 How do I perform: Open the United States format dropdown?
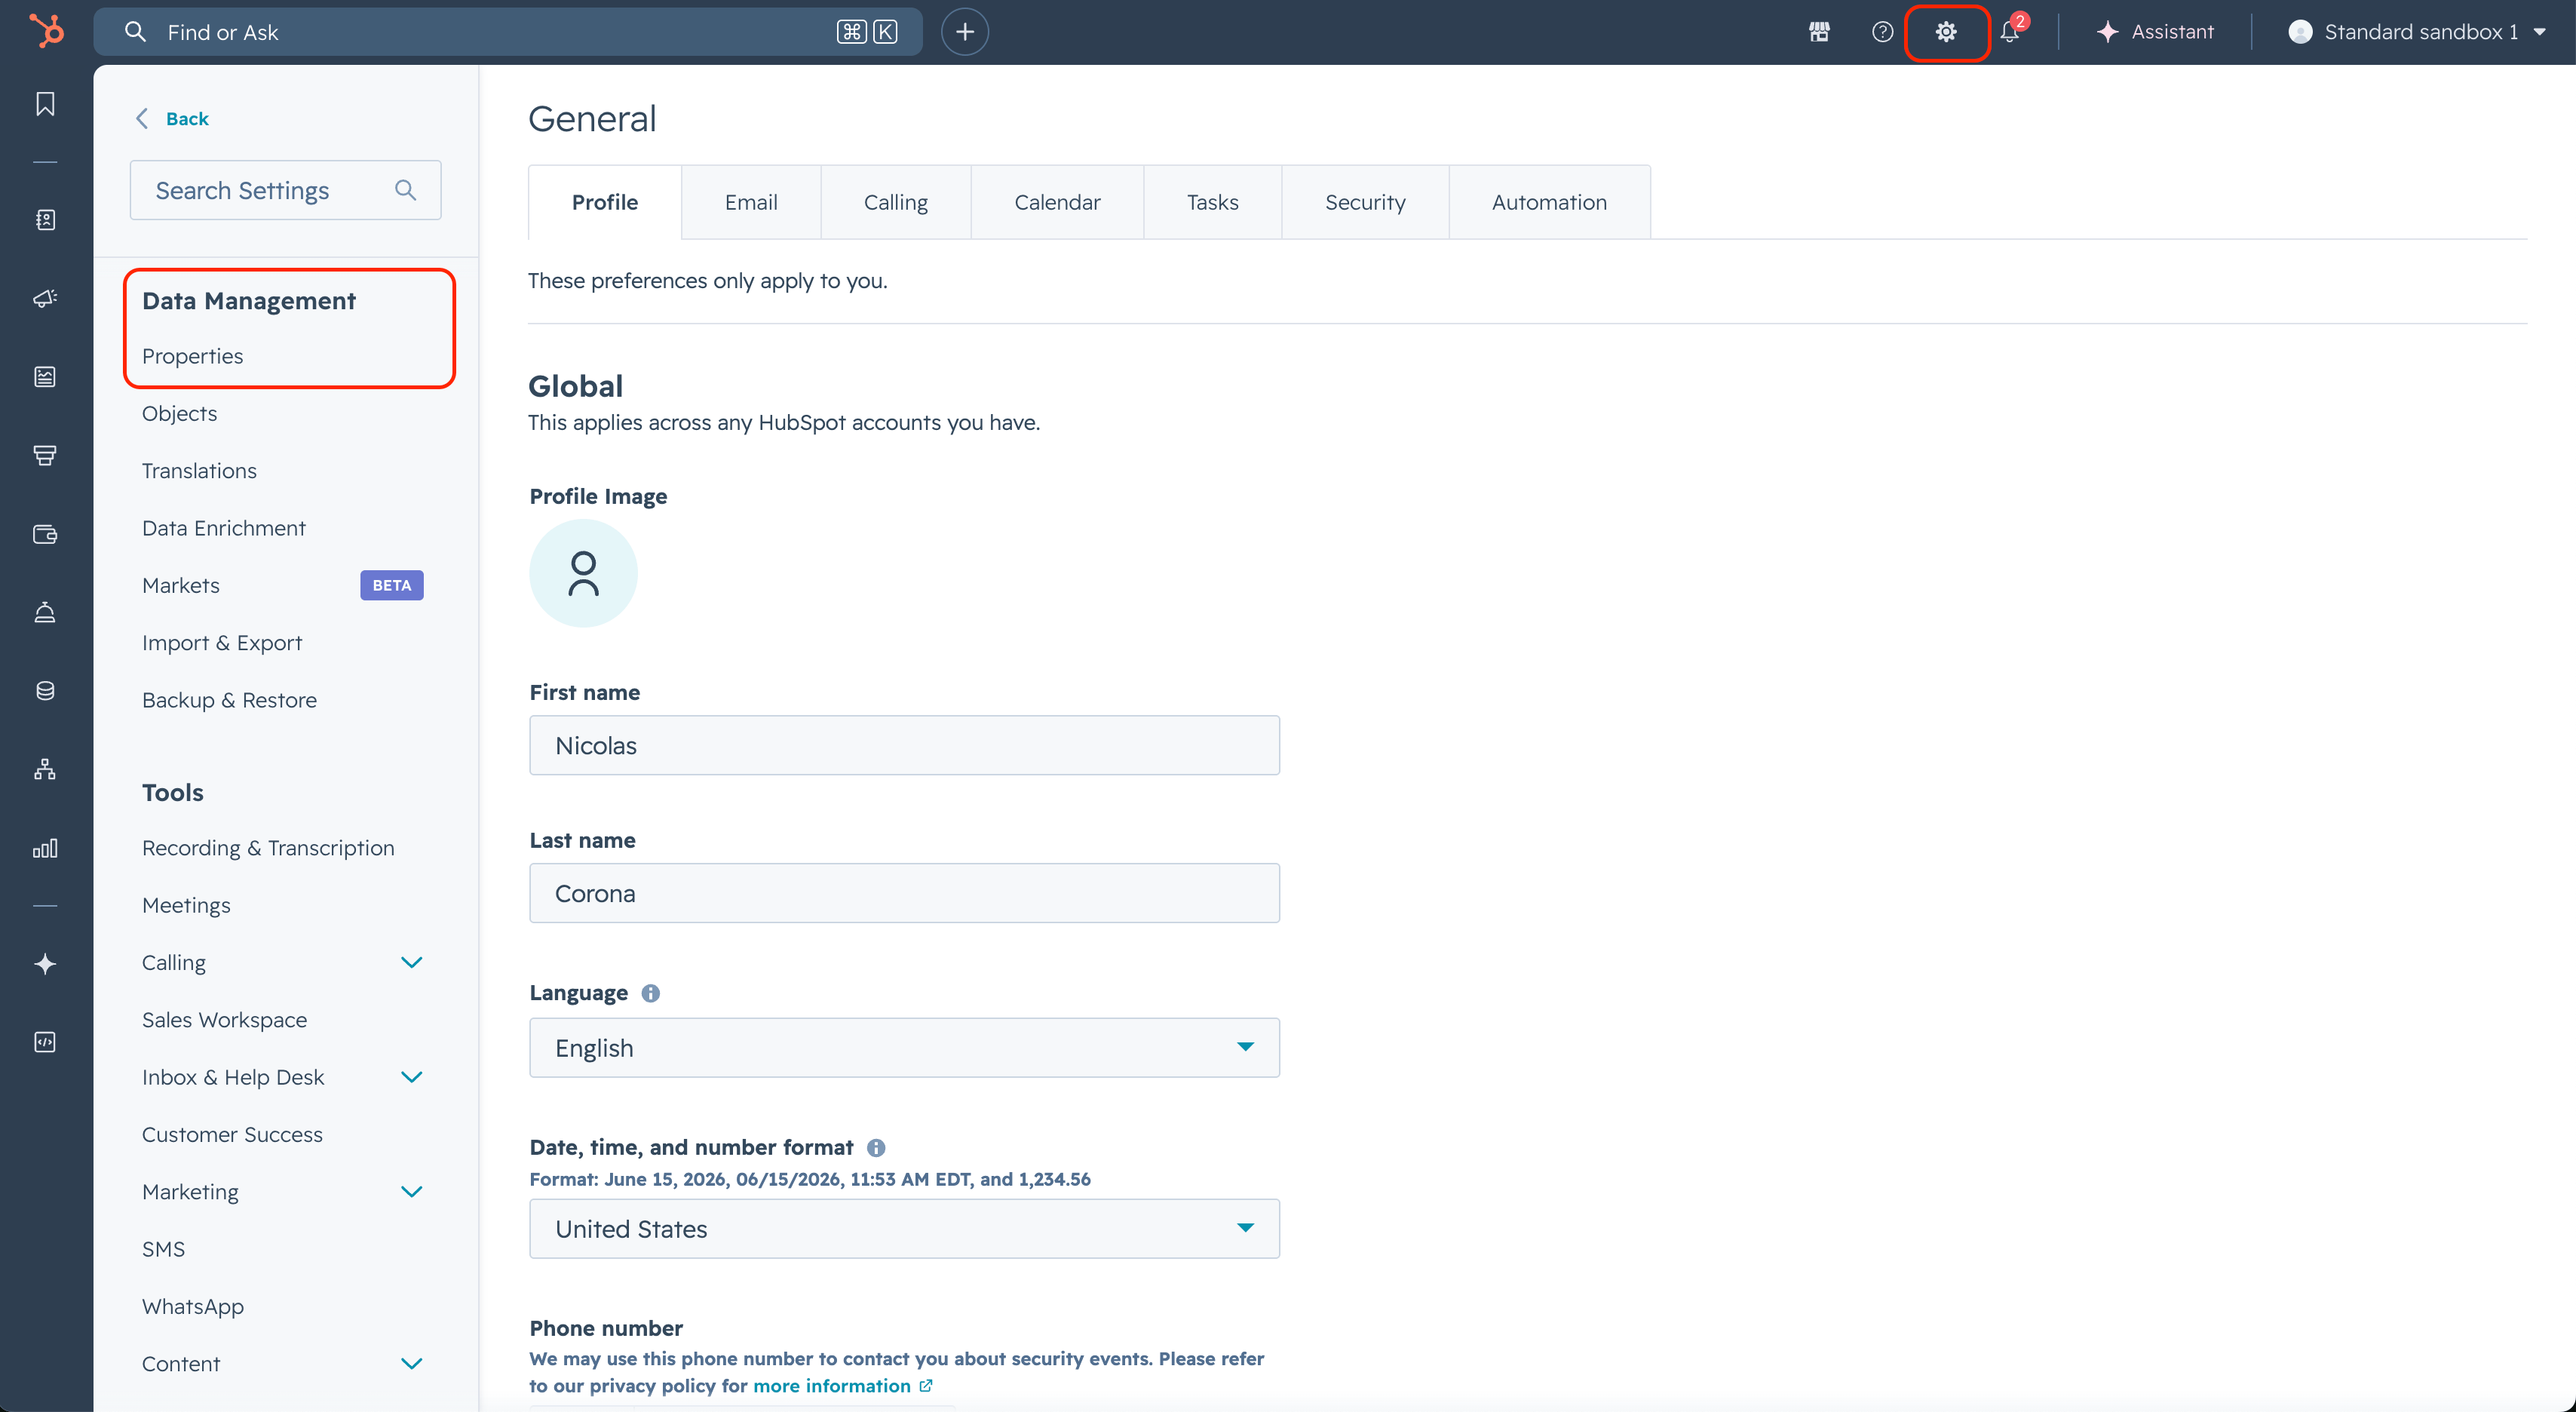(x=904, y=1228)
